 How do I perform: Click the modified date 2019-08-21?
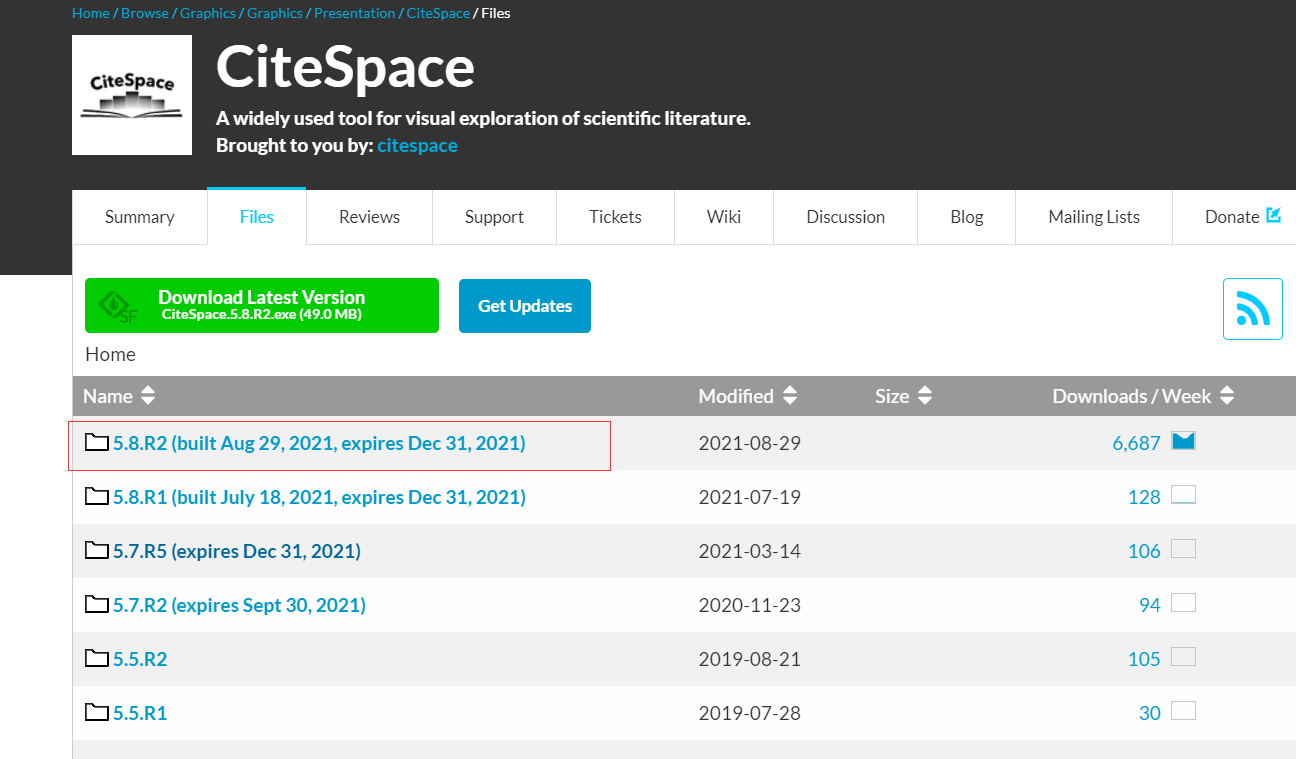click(750, 659)
